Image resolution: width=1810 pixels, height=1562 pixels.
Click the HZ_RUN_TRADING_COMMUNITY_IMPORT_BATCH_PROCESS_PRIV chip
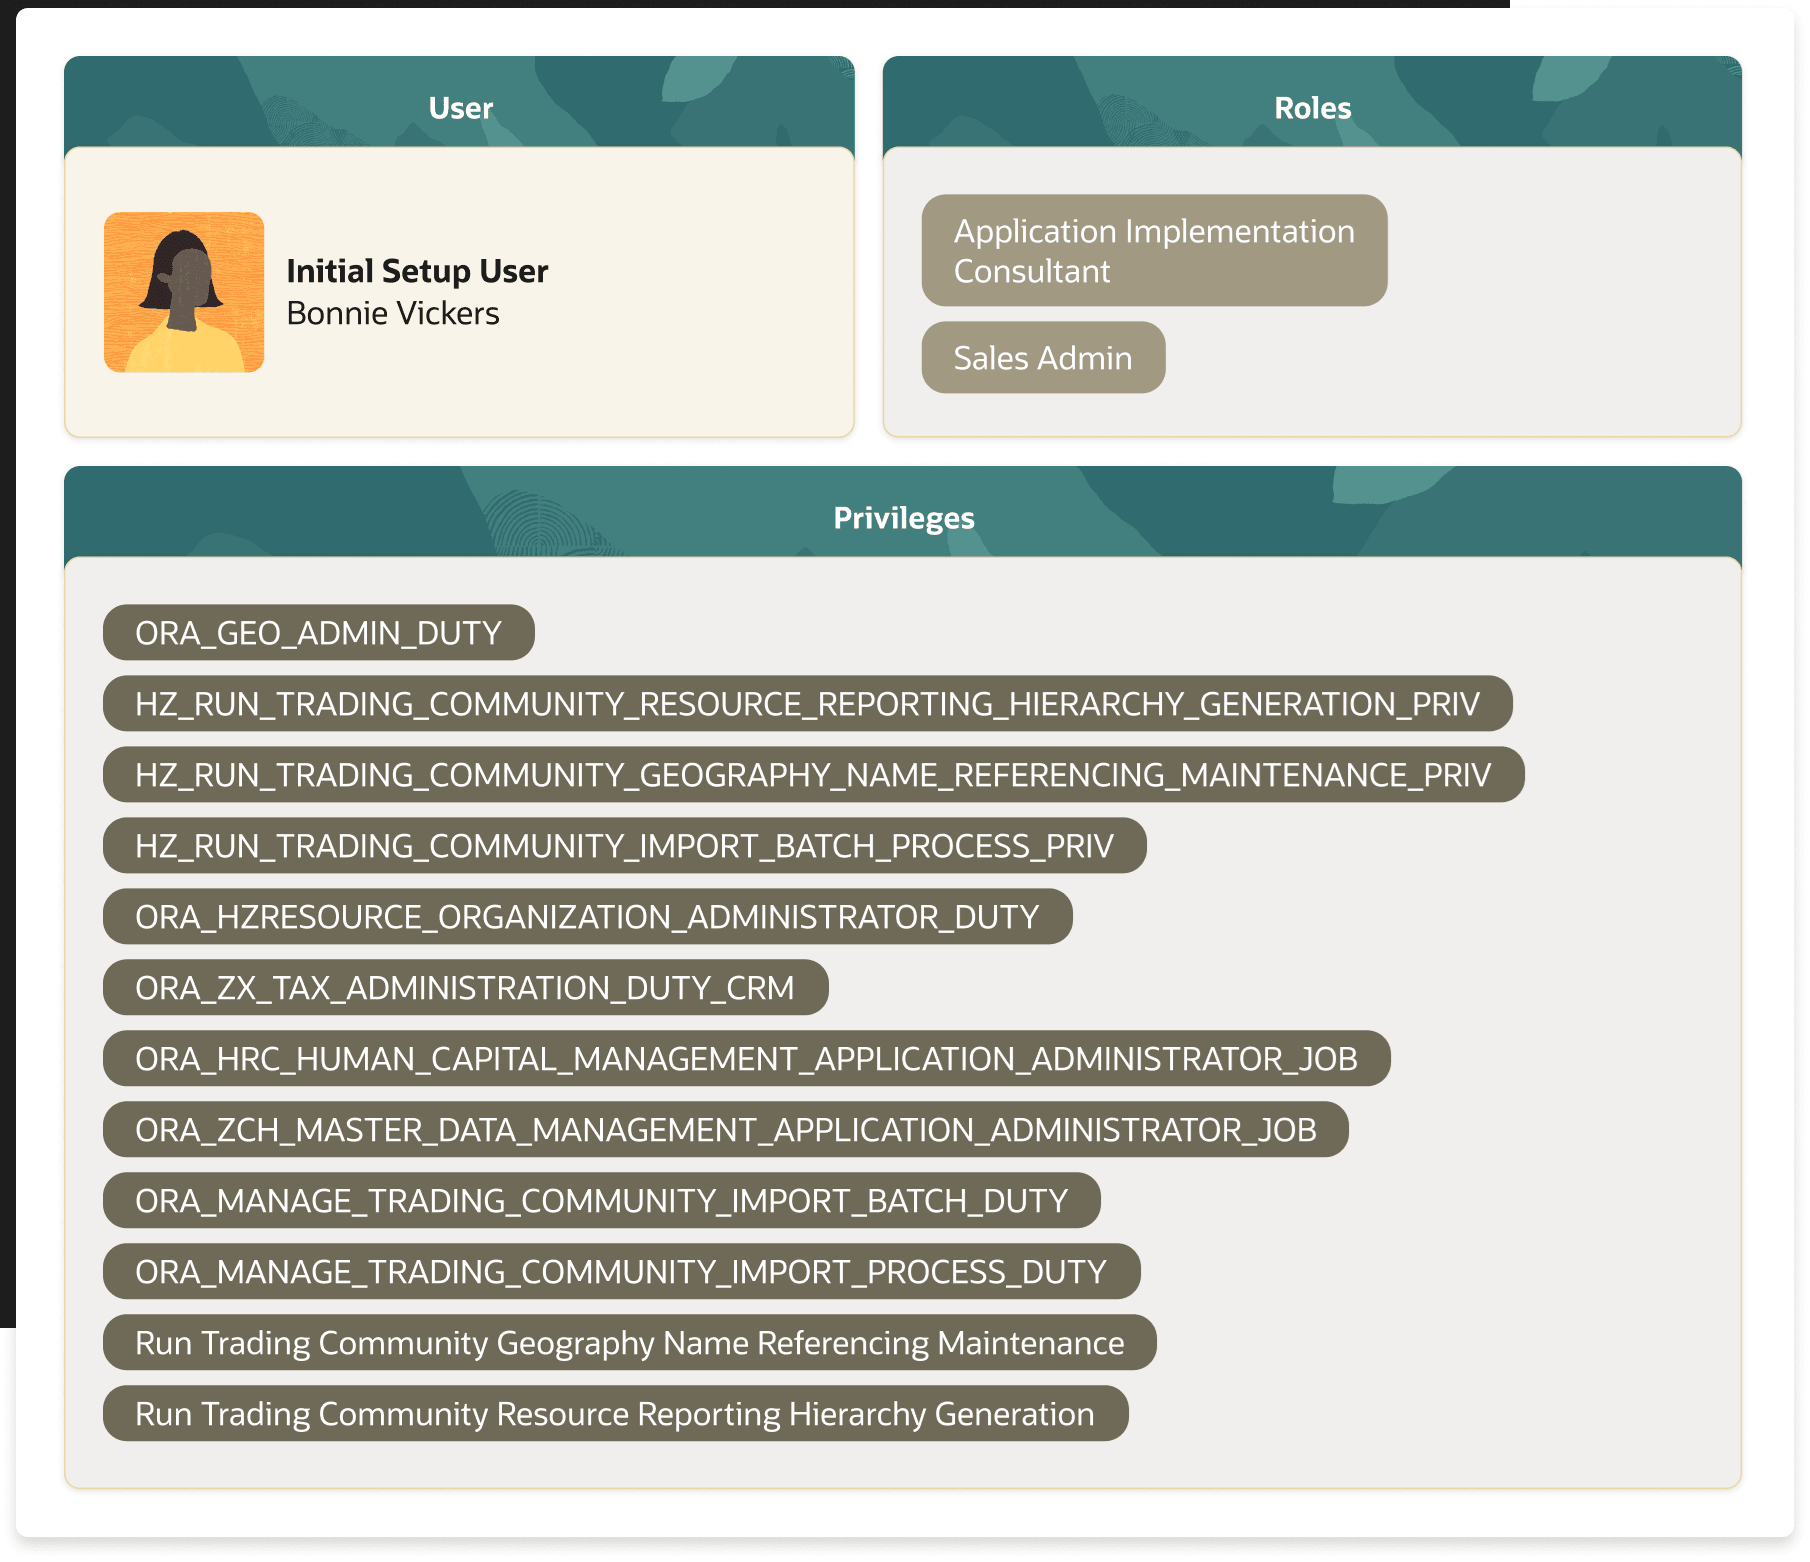click(x=623, y=845)
